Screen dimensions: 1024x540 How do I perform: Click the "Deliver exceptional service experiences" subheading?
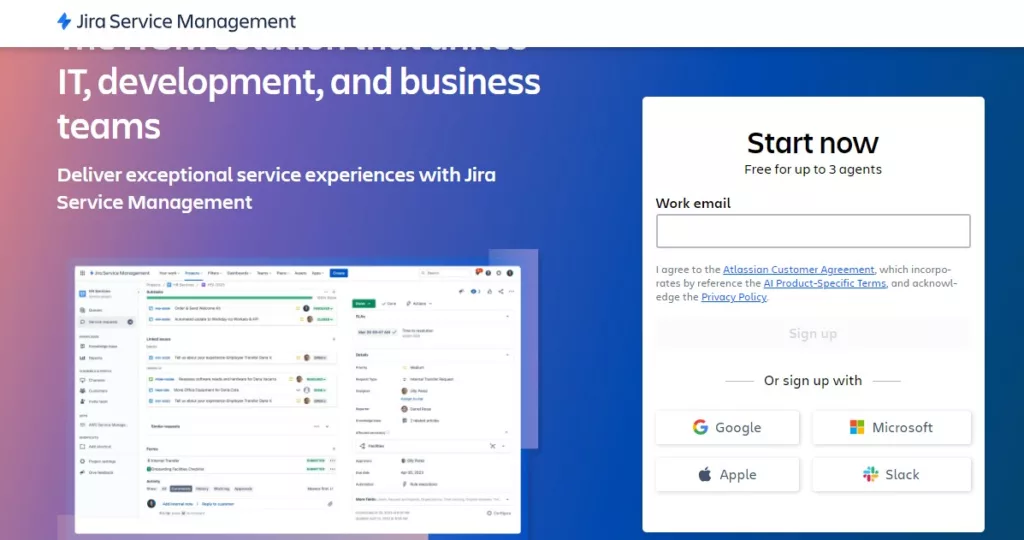pos(276,188)
